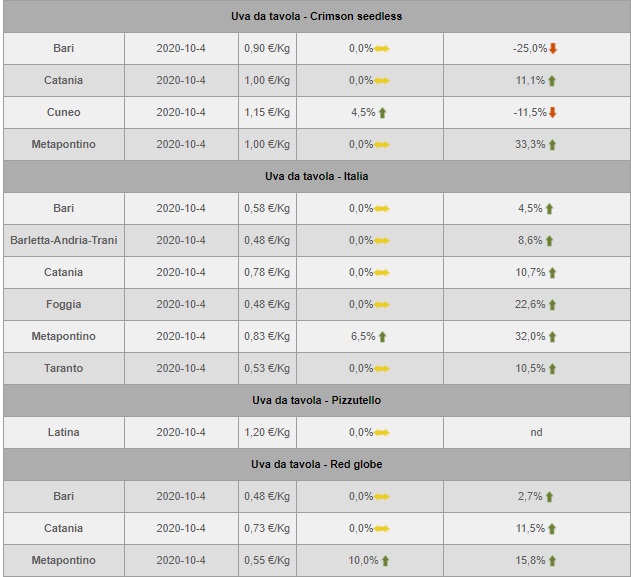631x577 pixels.
Task: Click green up arrow beside Metapontino 33,3%
Action: [x=552, y=144]
